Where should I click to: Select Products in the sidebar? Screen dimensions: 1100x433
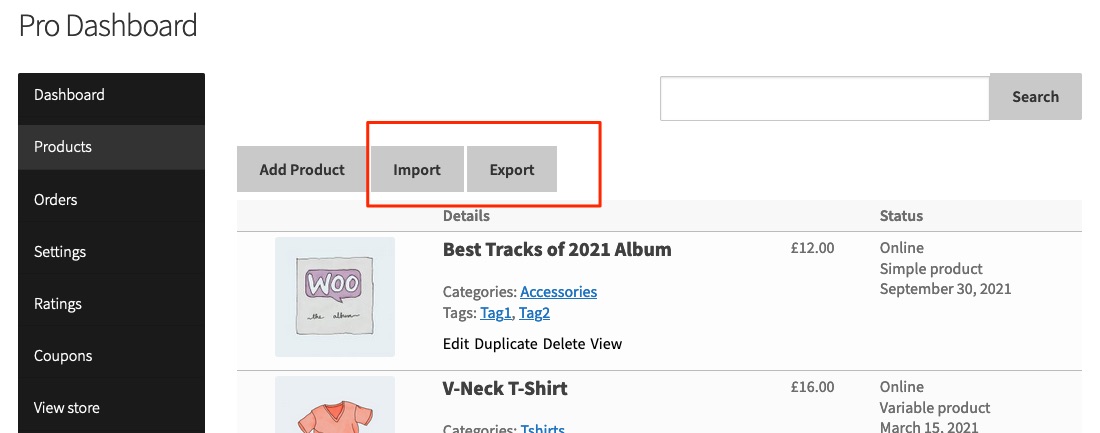point(112,147)
